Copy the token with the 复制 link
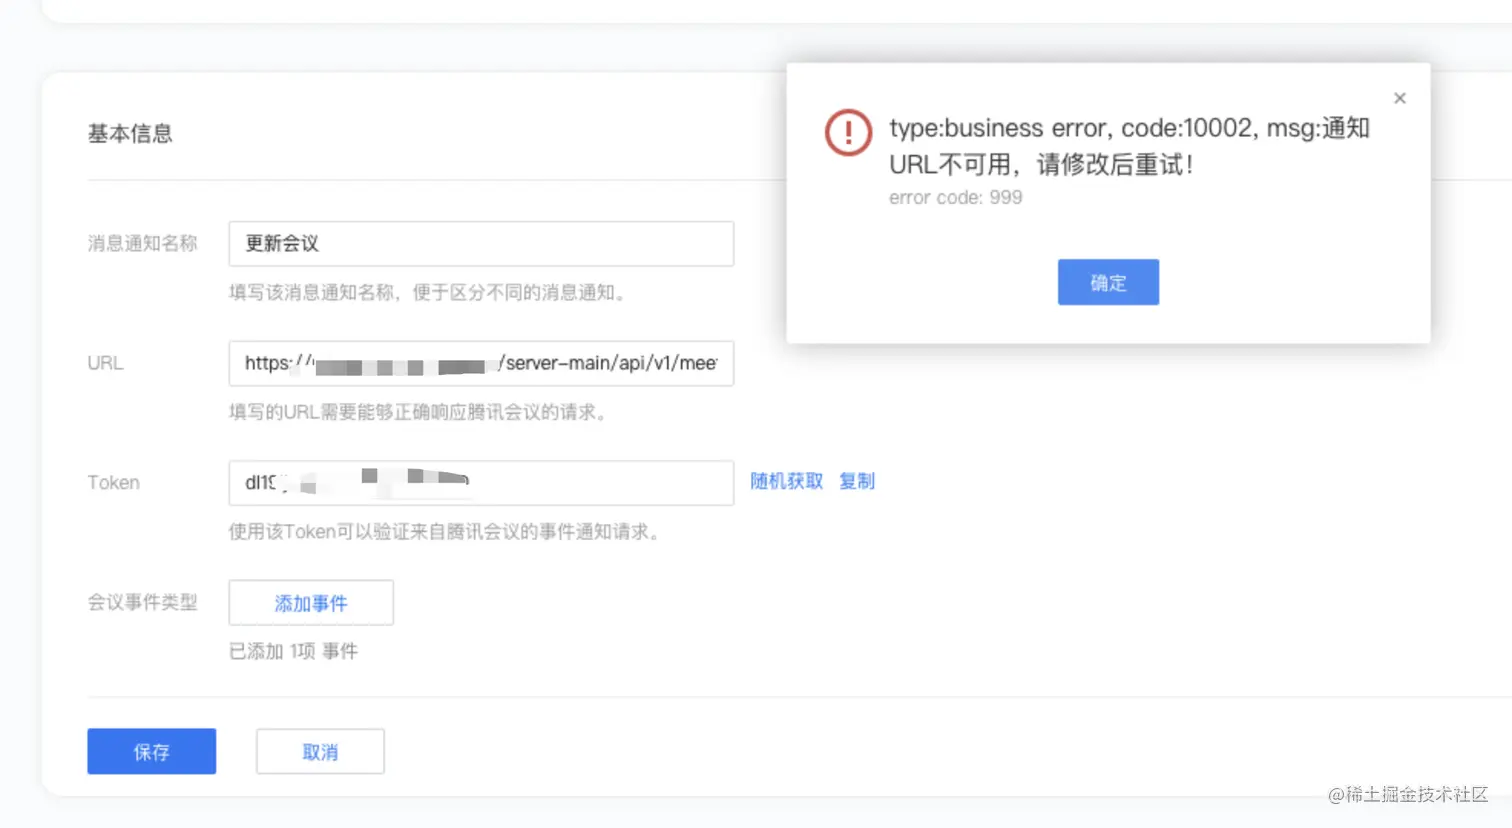Screen dimensions: 1512x828 856,481
